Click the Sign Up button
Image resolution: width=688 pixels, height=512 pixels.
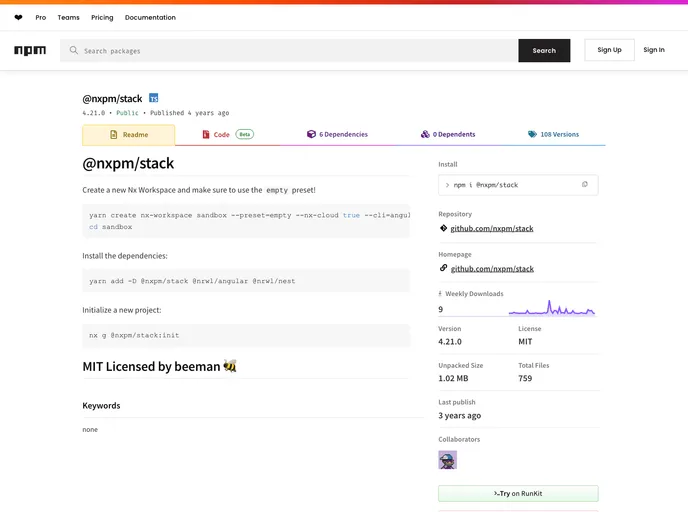[609, 50]
